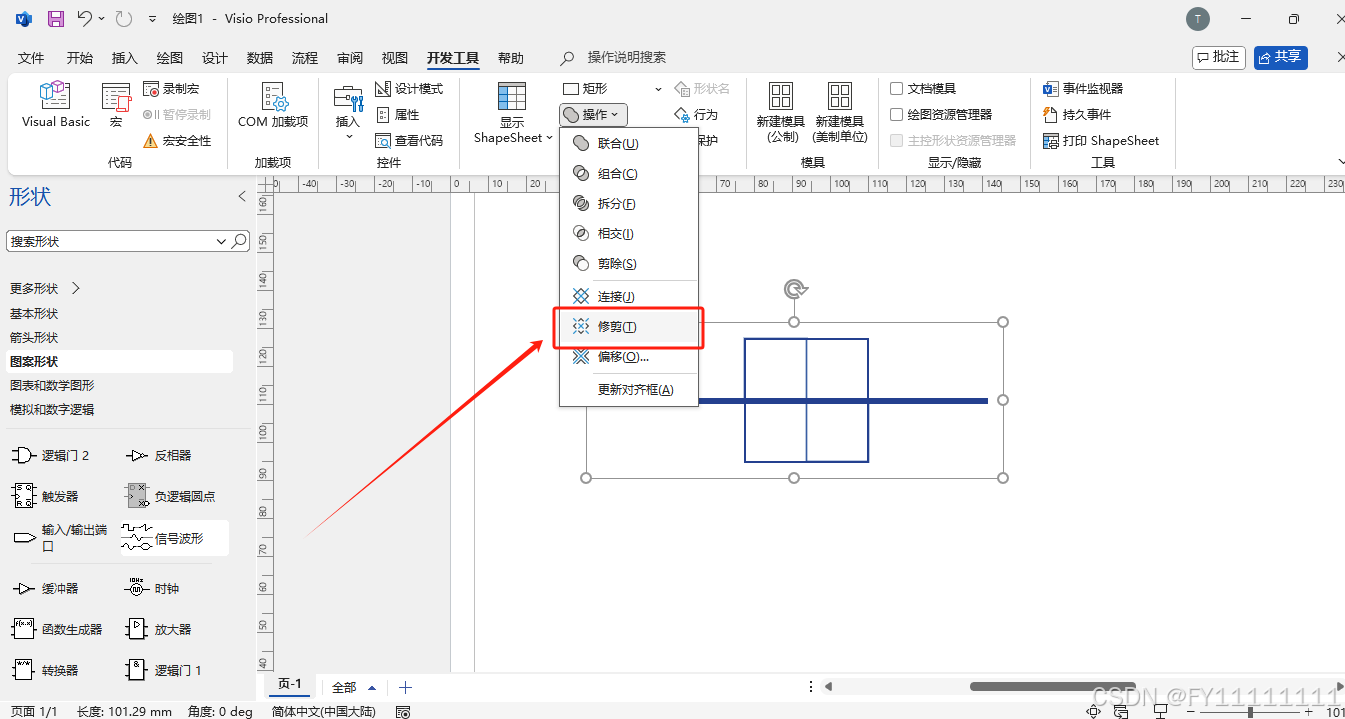The height and width of the screenshot is (719, 1345).
Task: Open 事件监视器 event monitor
Action: tap(1083, 89)
